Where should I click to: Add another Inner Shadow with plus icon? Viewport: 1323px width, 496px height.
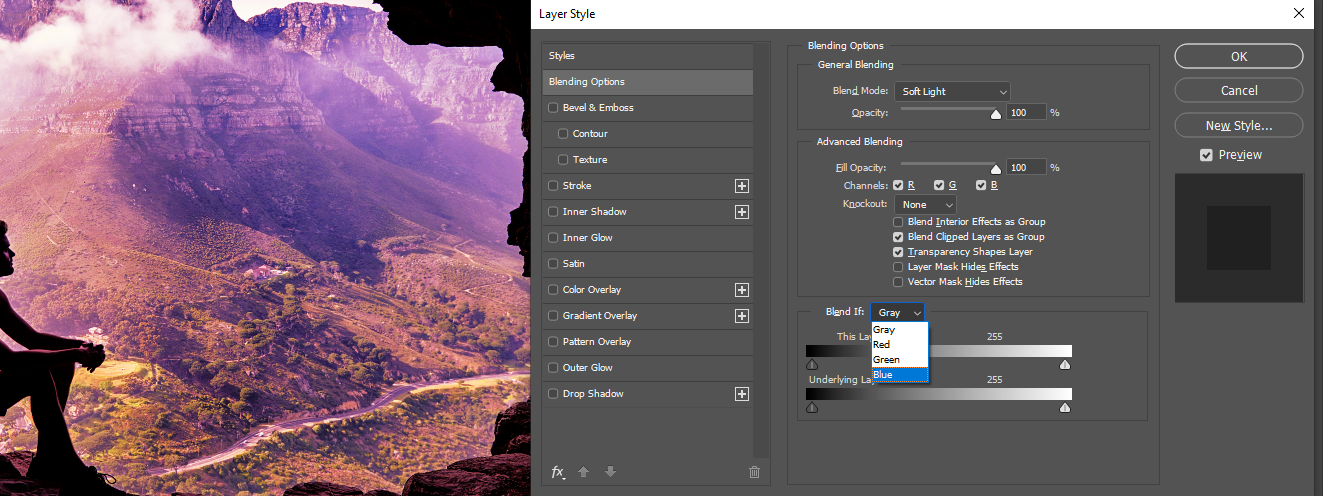tap(742, 212)
